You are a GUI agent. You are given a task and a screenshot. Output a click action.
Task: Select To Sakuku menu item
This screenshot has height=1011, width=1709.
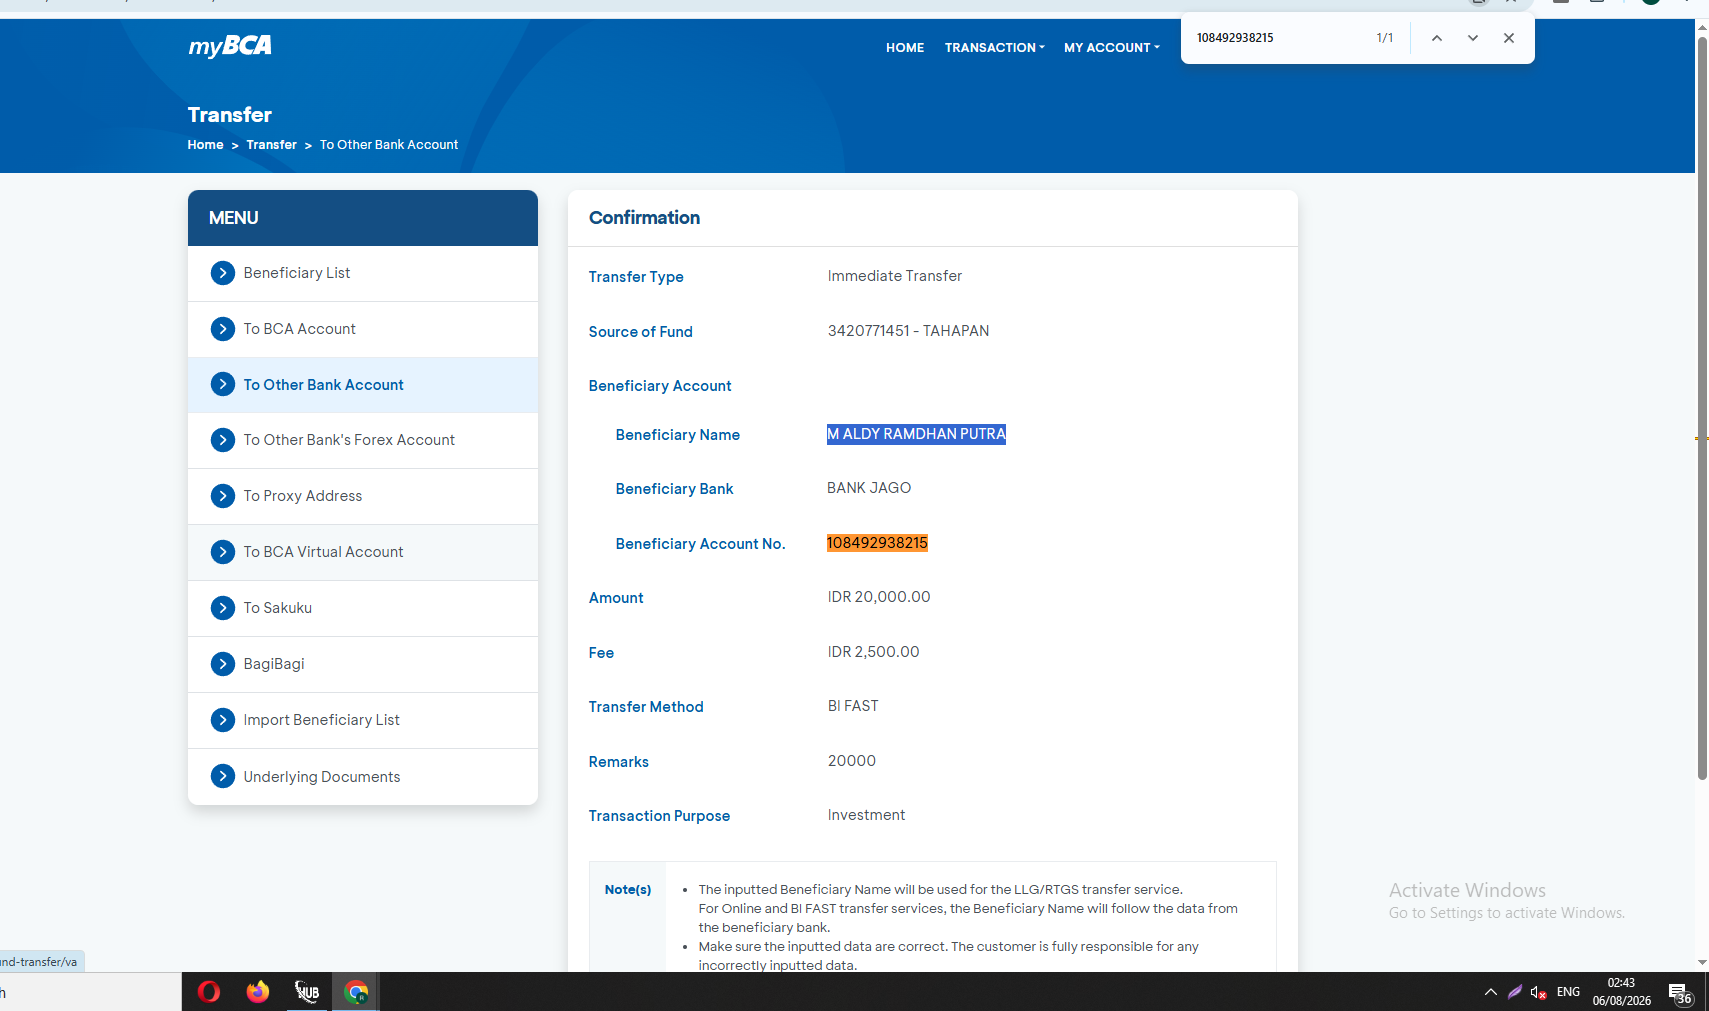[363, 608]
